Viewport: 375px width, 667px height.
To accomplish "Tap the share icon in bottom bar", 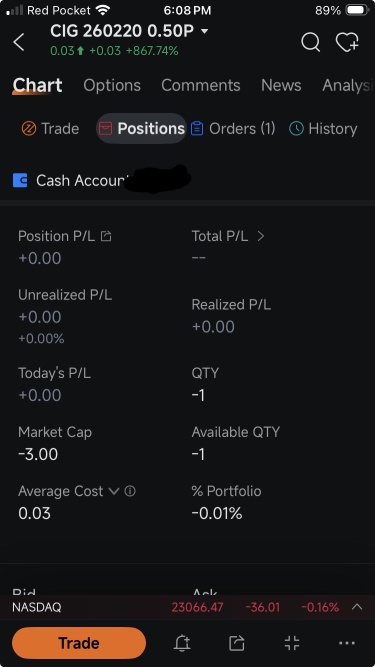I will pos(237,643).
